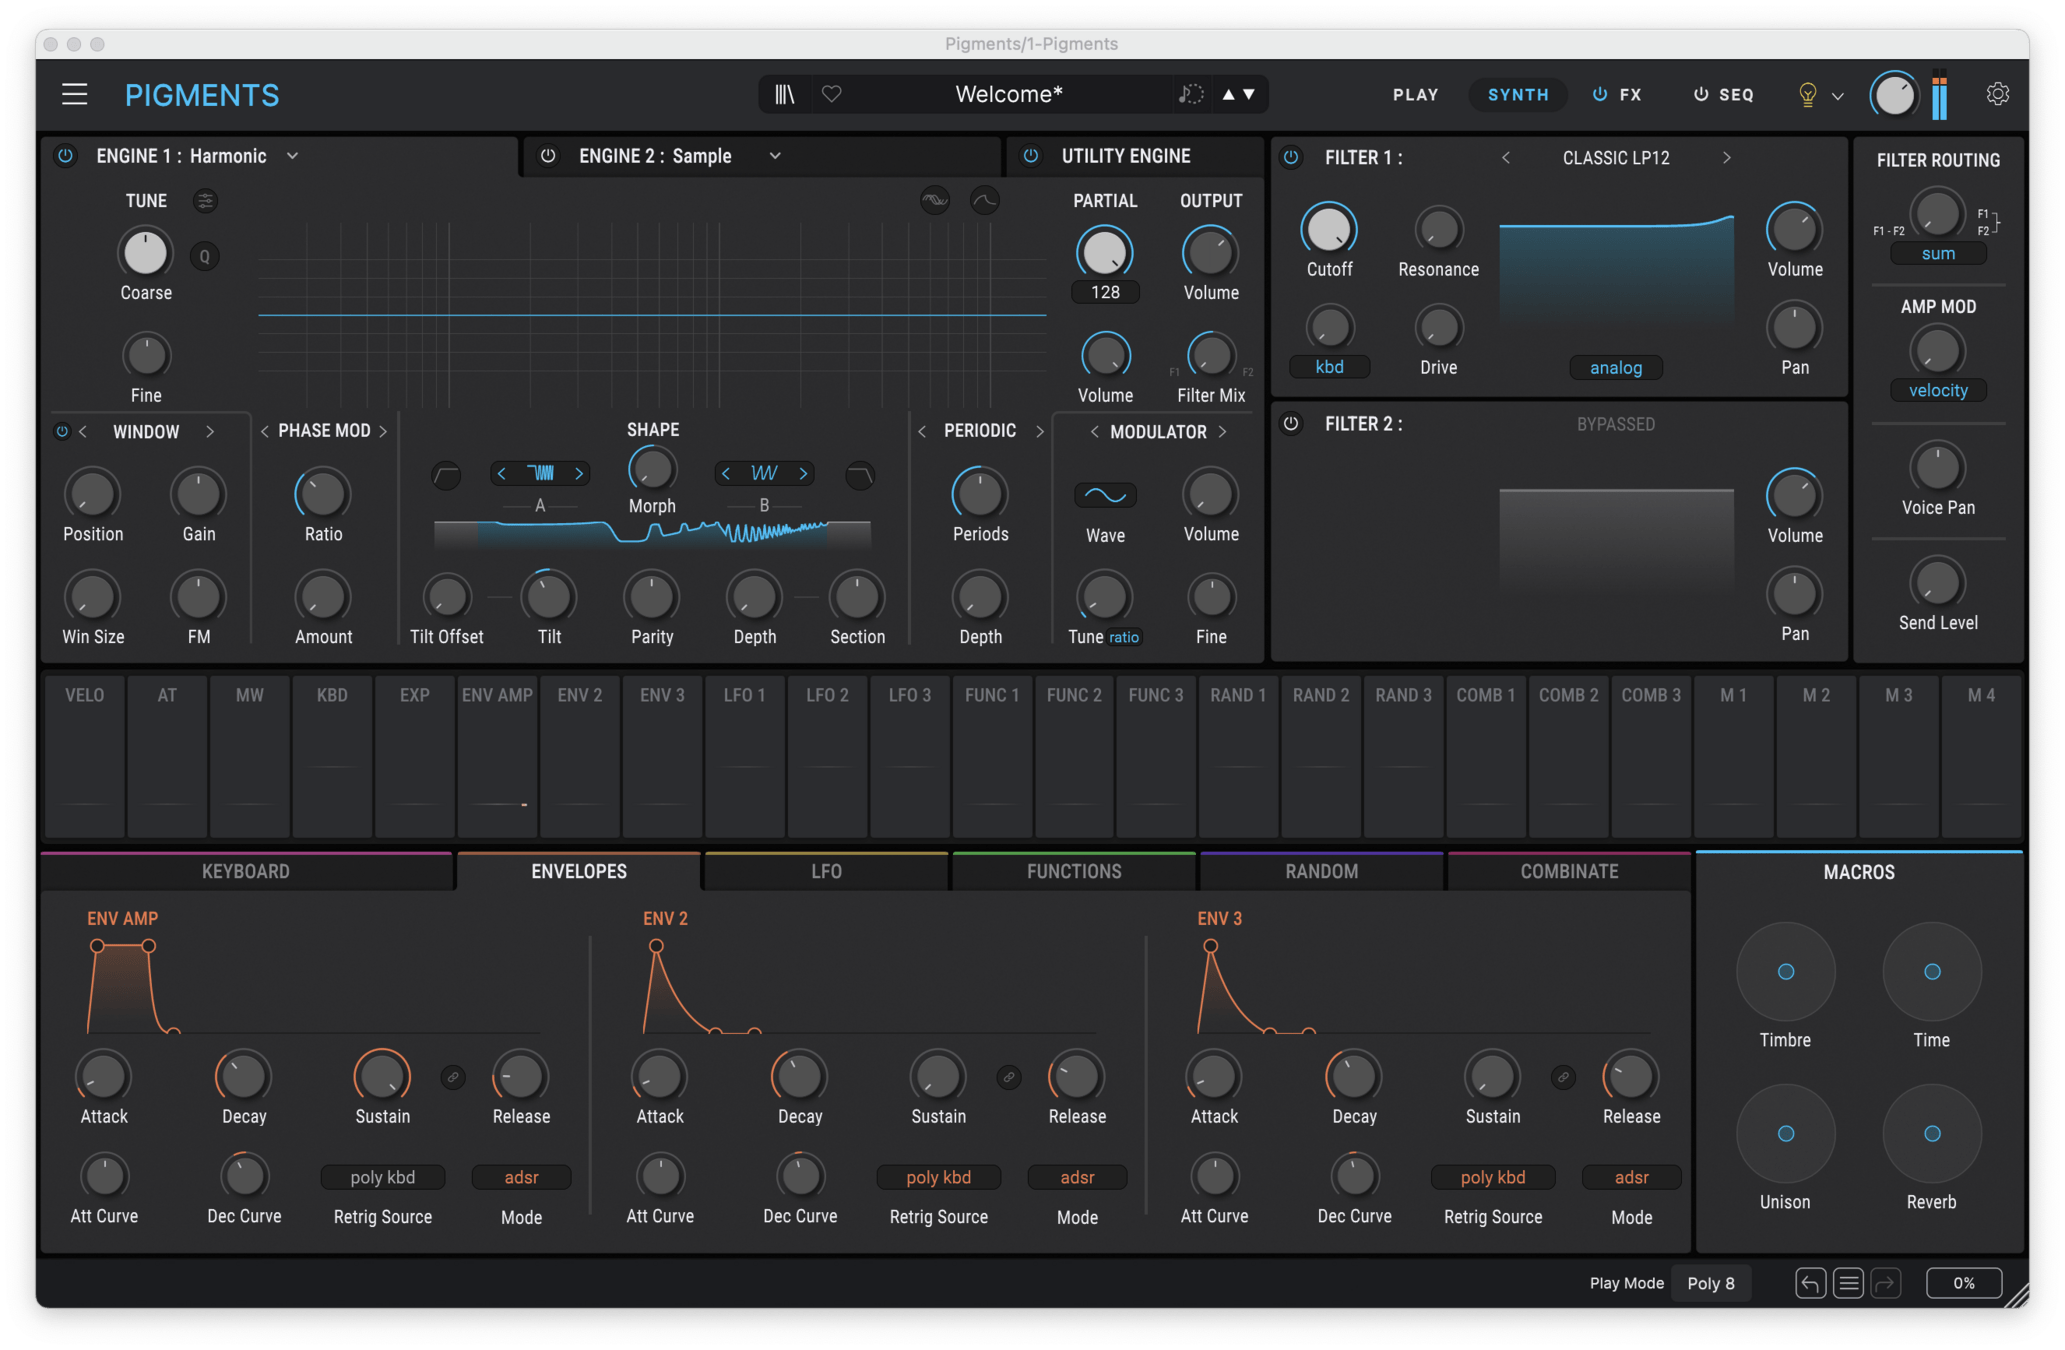Open the preset library browser icon

click(785, 94)
